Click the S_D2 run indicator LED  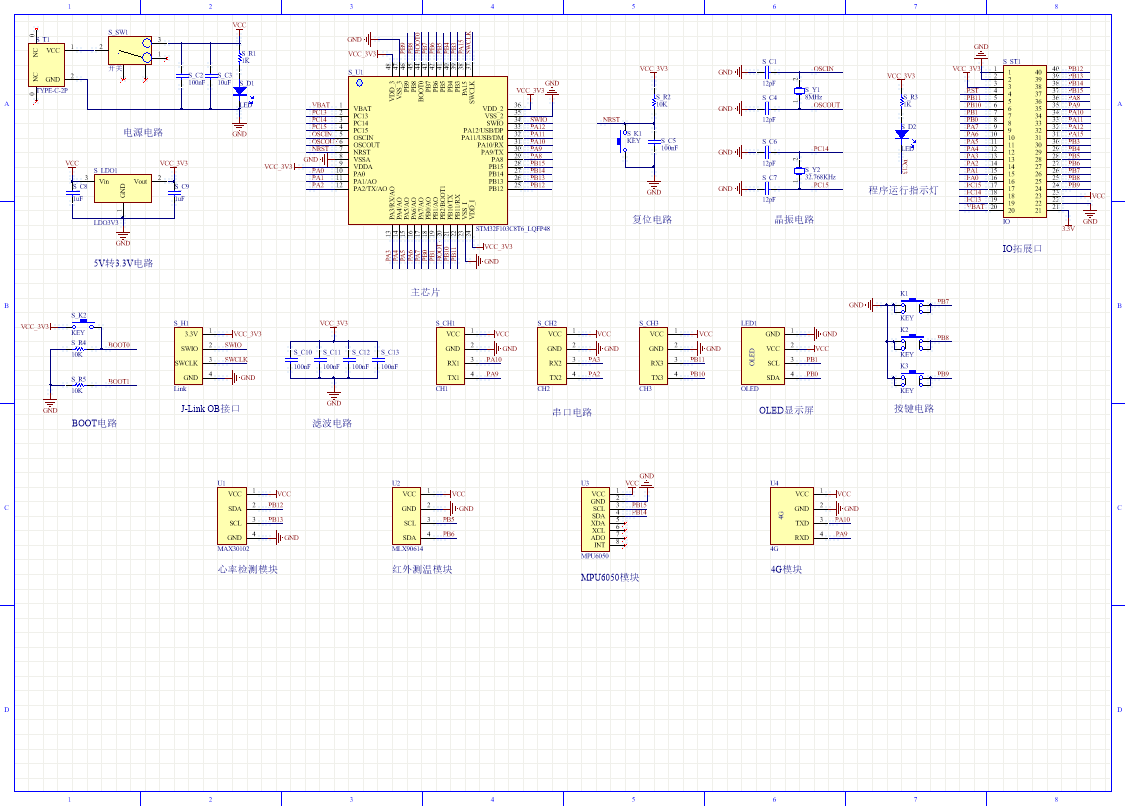pos(902,134)
